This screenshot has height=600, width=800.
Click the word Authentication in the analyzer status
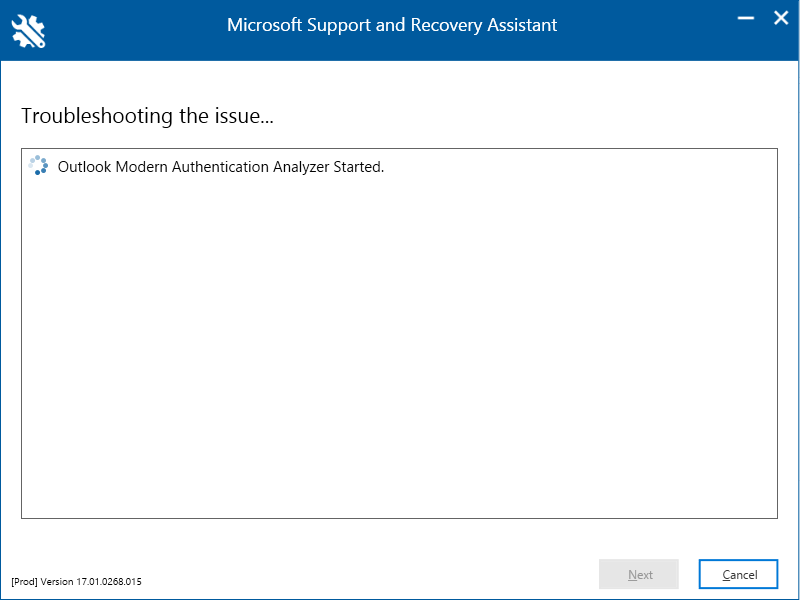(220, 167)
